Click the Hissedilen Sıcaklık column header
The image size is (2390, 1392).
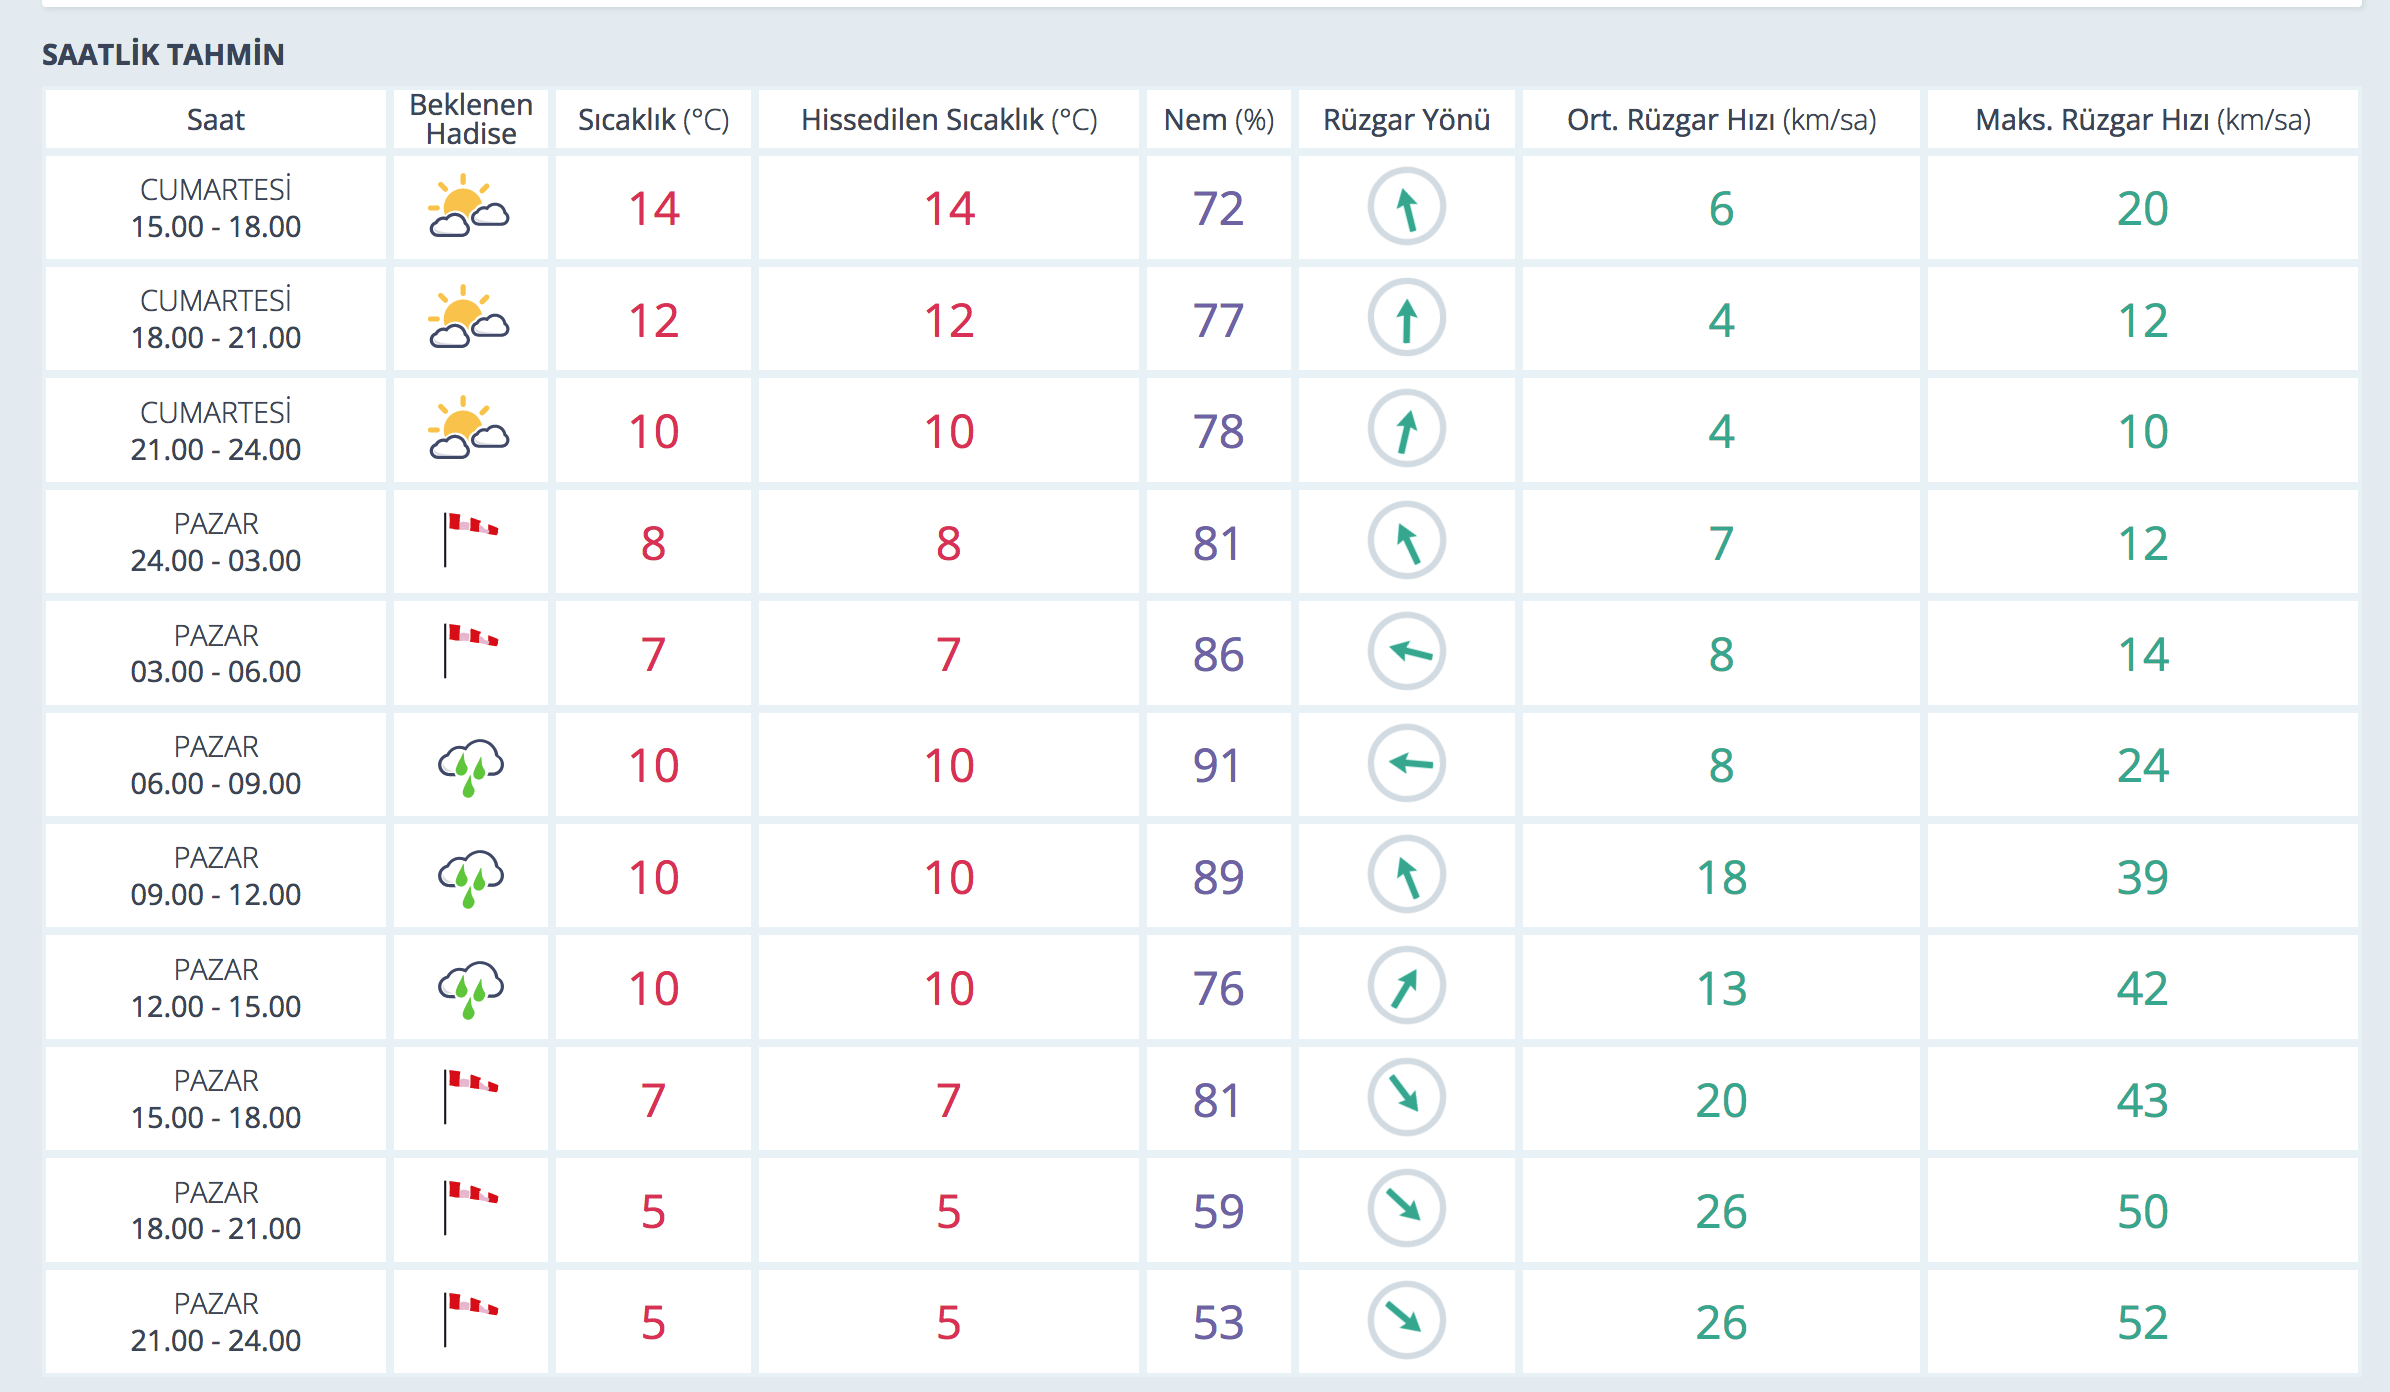pyautogui.click(x=948, y=120)
